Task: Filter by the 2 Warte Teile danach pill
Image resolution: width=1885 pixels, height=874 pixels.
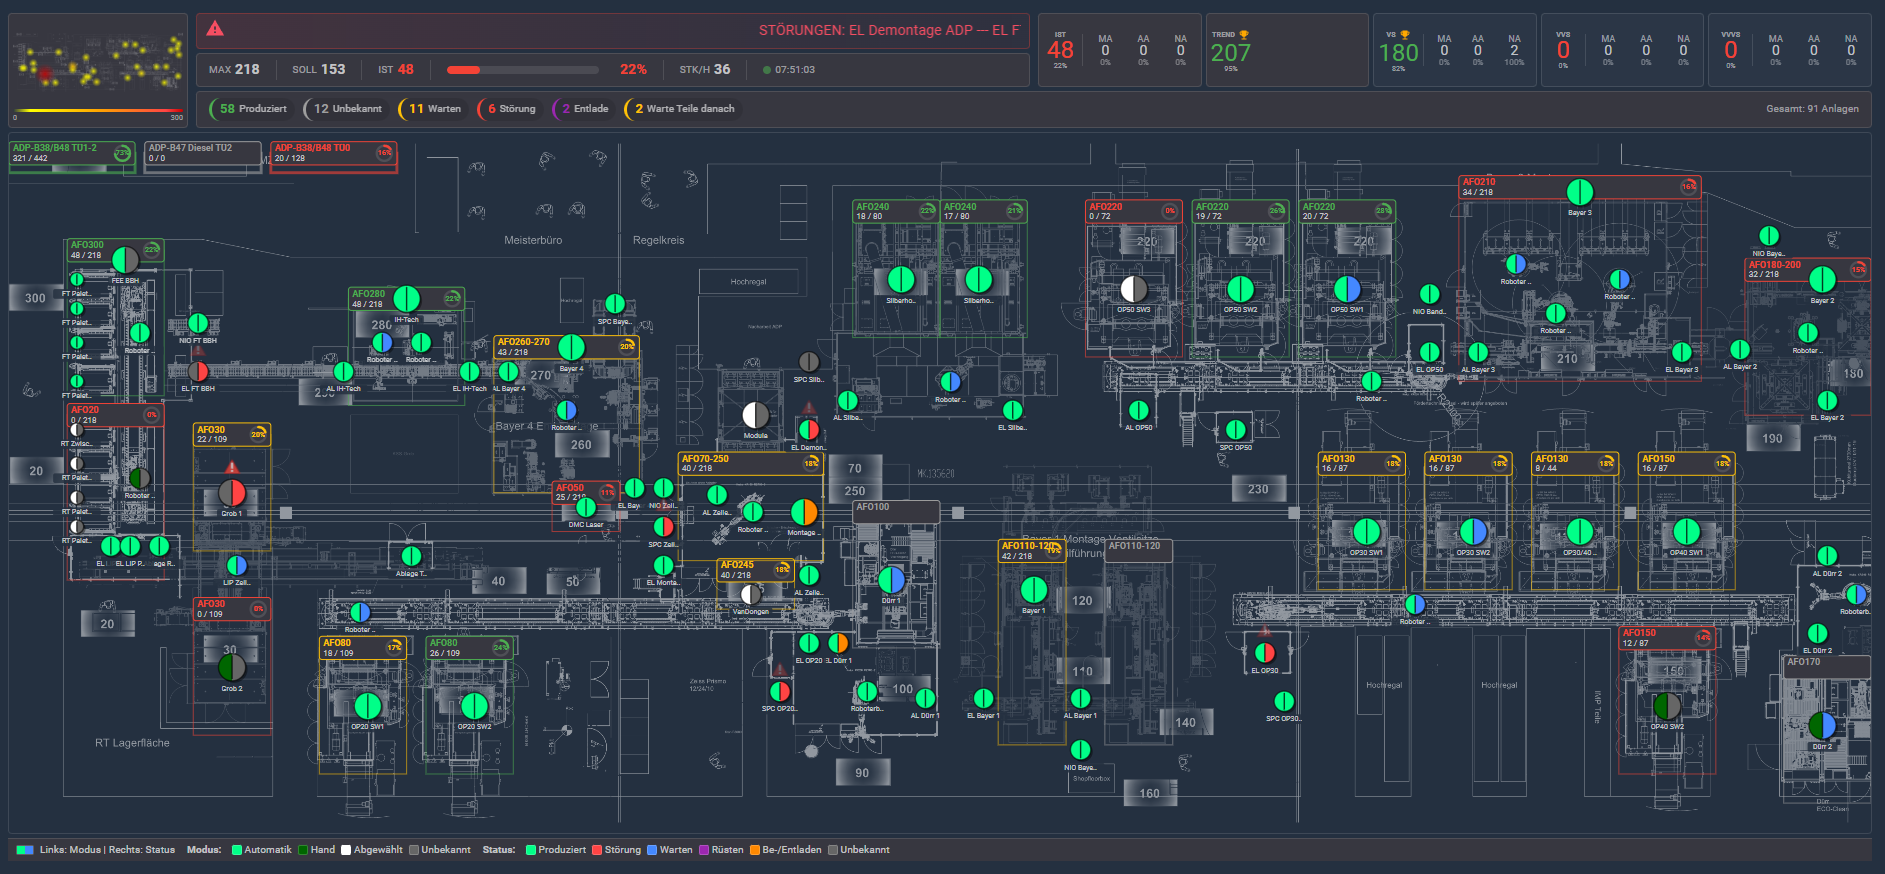Action: [x=682, y=108]
